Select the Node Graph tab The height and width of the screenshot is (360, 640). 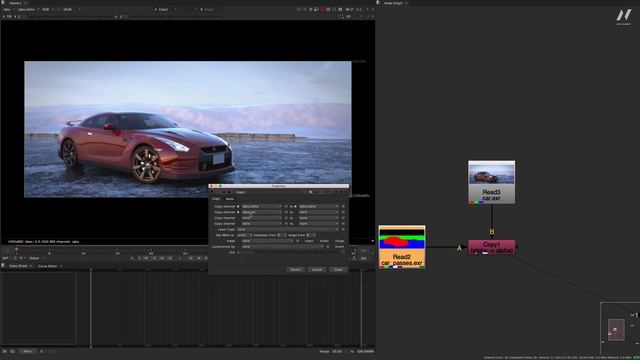coord(393,3)
